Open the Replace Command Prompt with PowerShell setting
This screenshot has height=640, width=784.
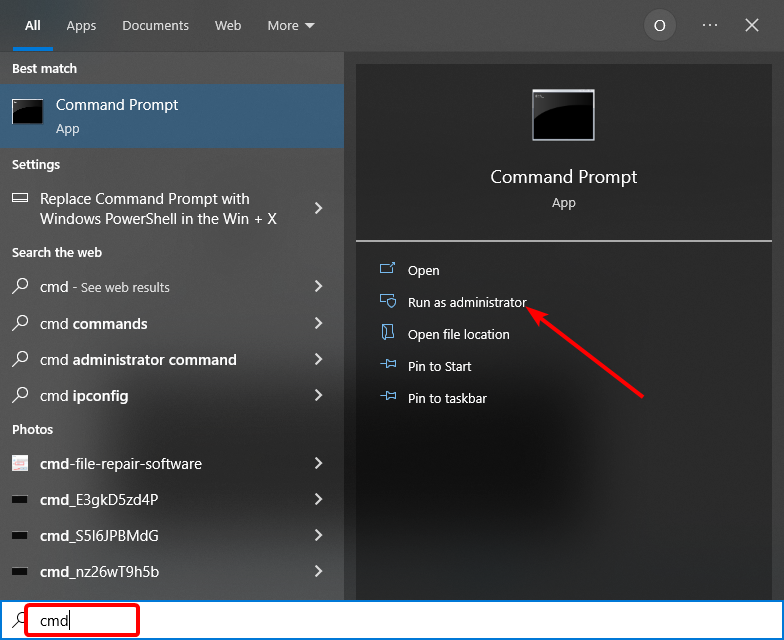coord(158,208)
